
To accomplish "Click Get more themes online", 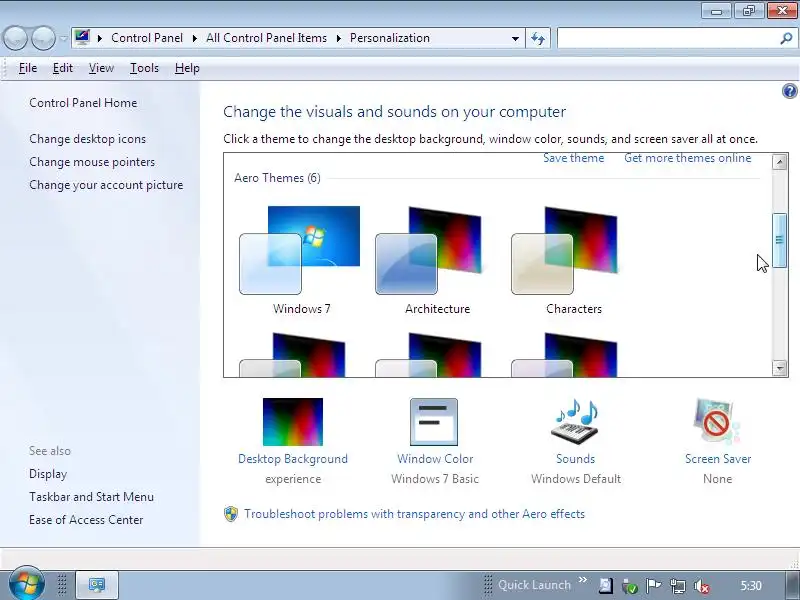I will [x=688, y=158].
